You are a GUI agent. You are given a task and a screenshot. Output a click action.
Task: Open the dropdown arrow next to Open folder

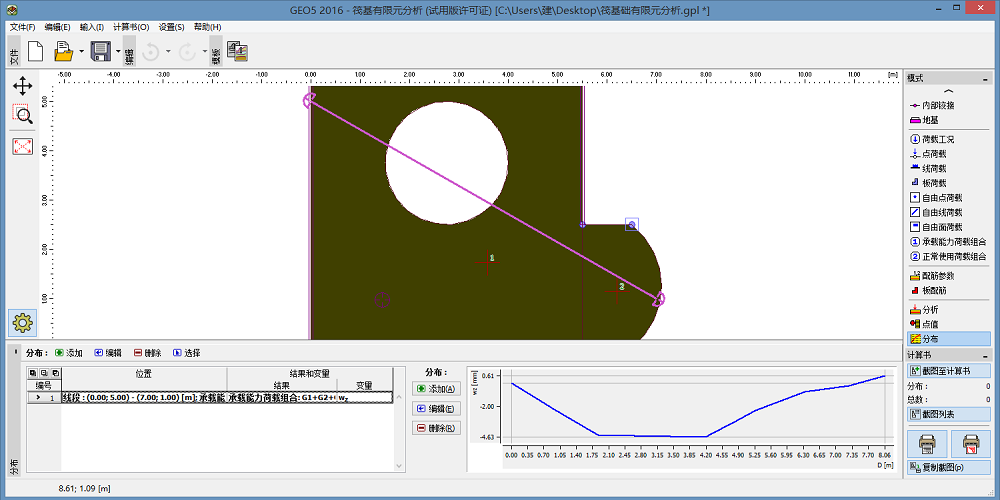point(82,51)
